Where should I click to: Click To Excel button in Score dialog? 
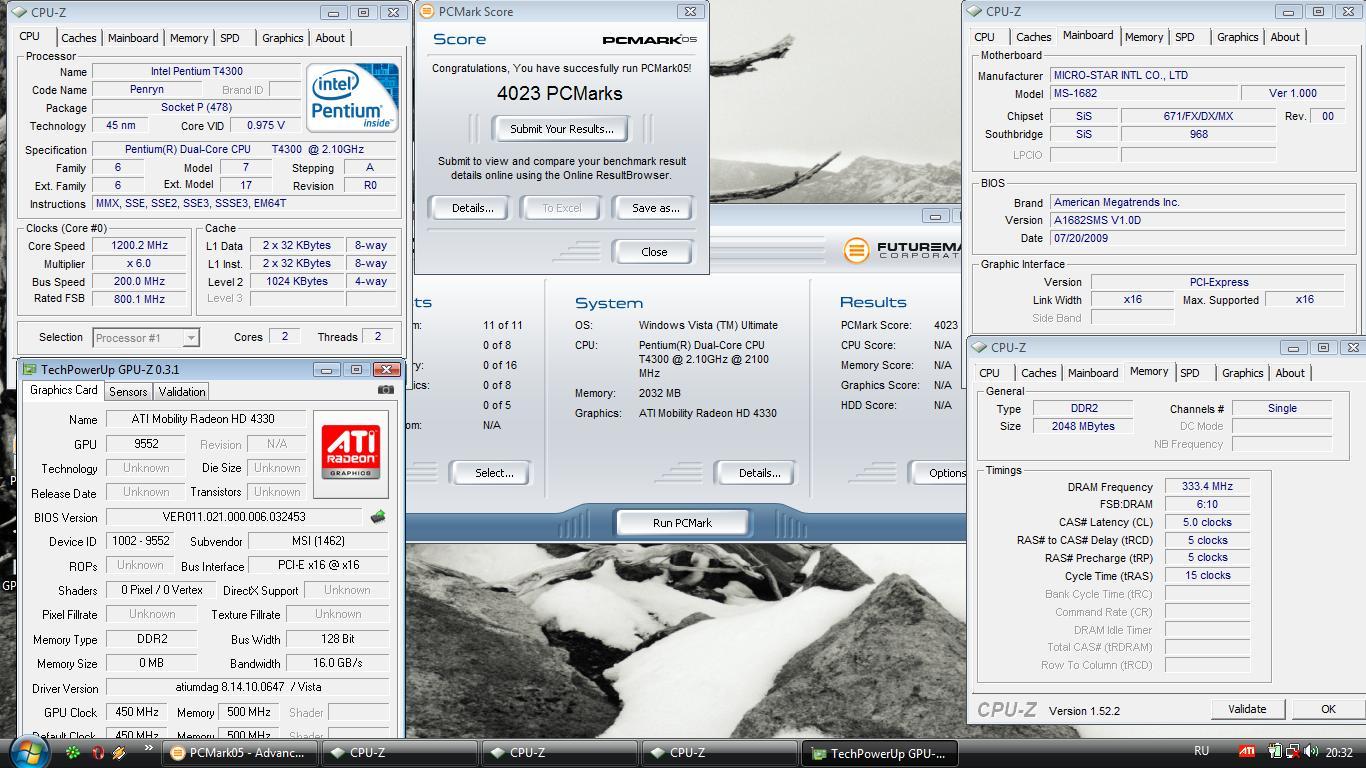click(x=562, y=208)
